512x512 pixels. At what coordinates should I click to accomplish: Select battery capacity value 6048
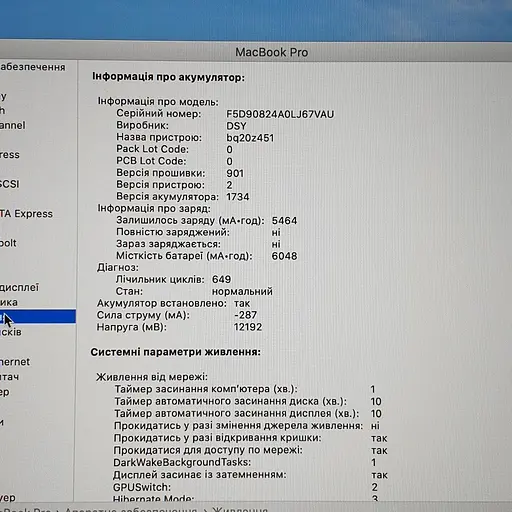pos(284,256)
